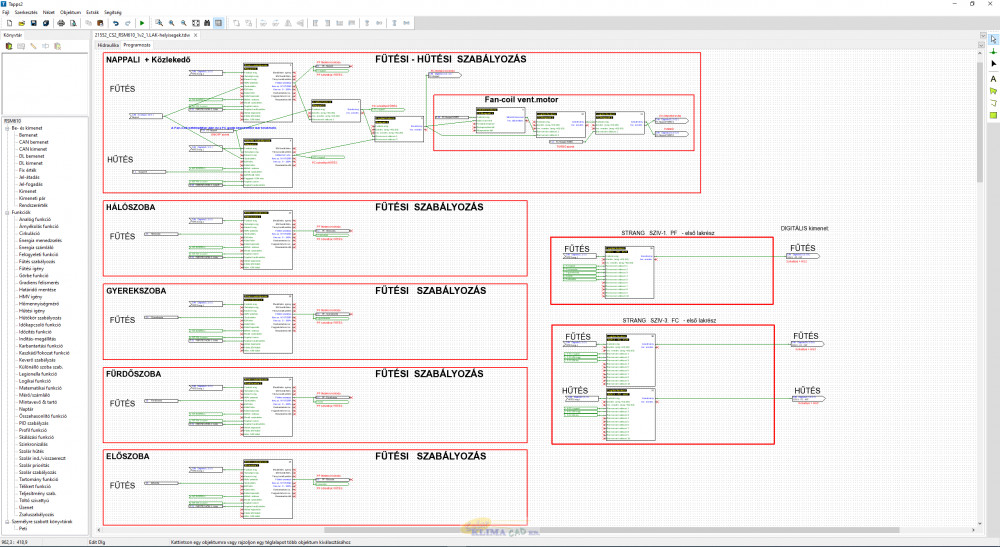Click the pencil edit icon in the Könyvtár panel
The width and height of the screenshot is (1000, 547).
click(33, 46)
